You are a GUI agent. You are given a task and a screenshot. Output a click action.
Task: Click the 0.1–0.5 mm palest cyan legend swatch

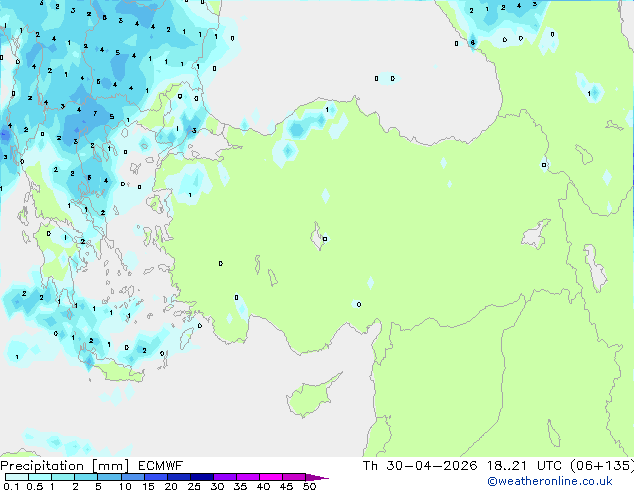point(17,477)
